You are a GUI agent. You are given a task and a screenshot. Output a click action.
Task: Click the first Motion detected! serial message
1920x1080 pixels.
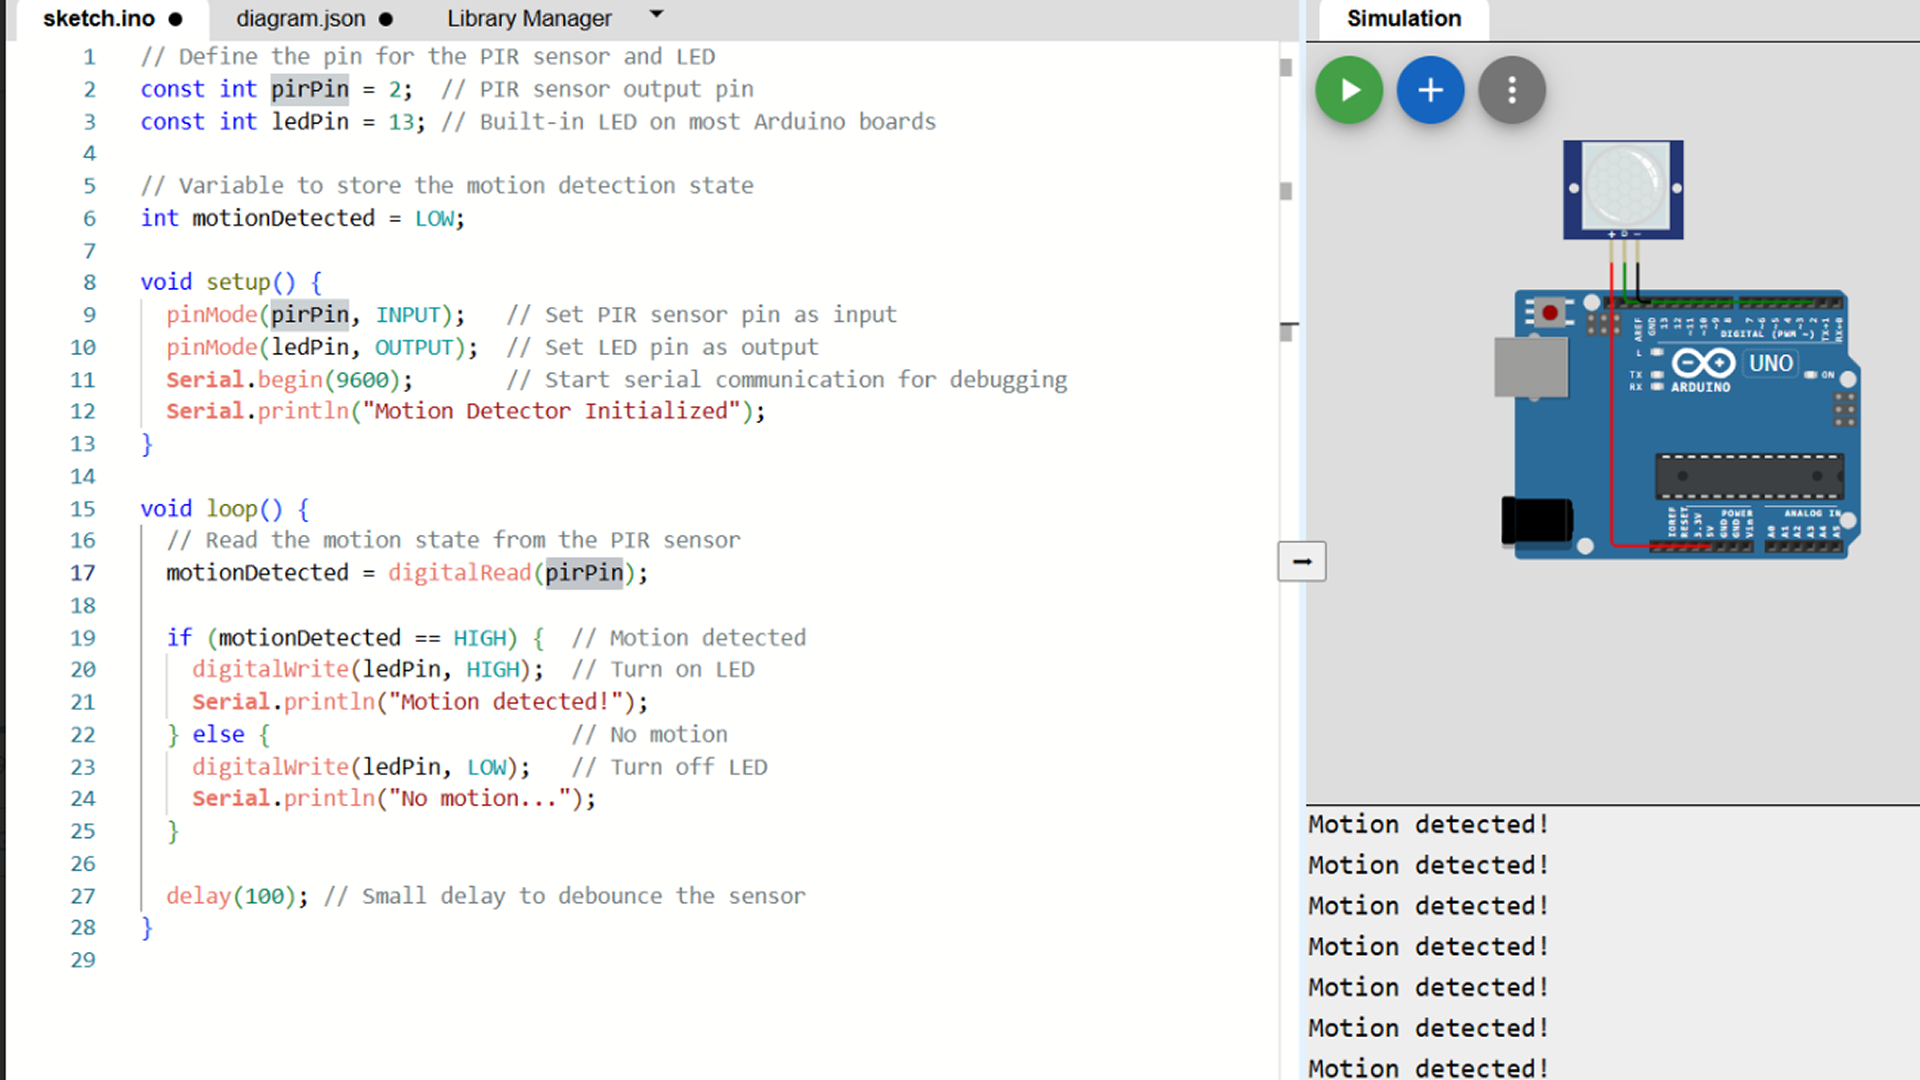coord(1427,824)
